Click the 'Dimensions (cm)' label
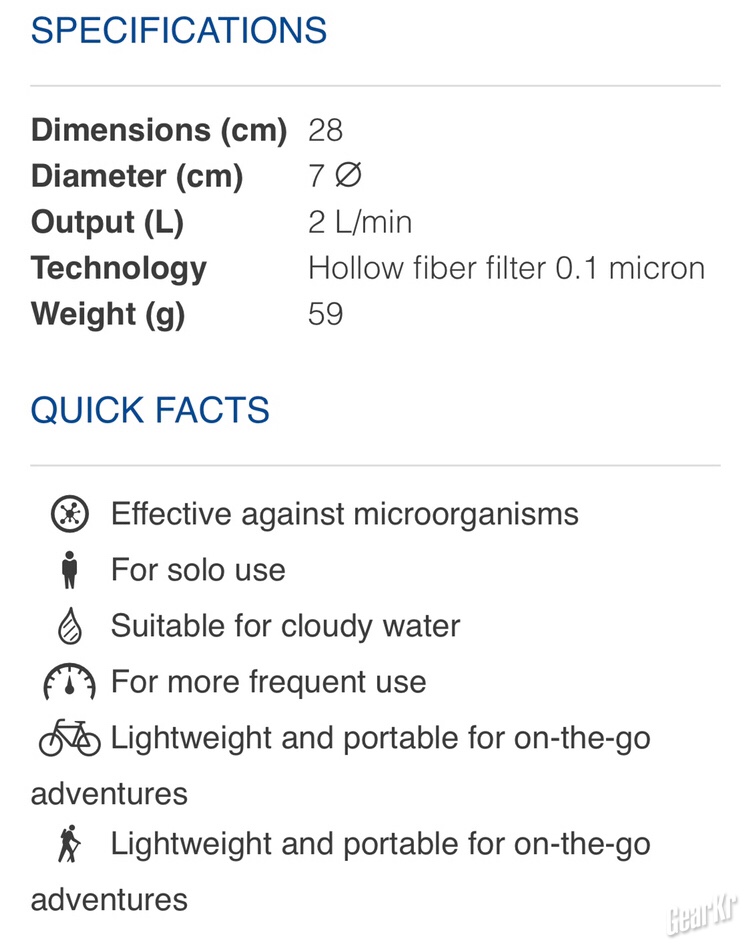This screenshot has width=750, height=950. (x=159, y=130)
